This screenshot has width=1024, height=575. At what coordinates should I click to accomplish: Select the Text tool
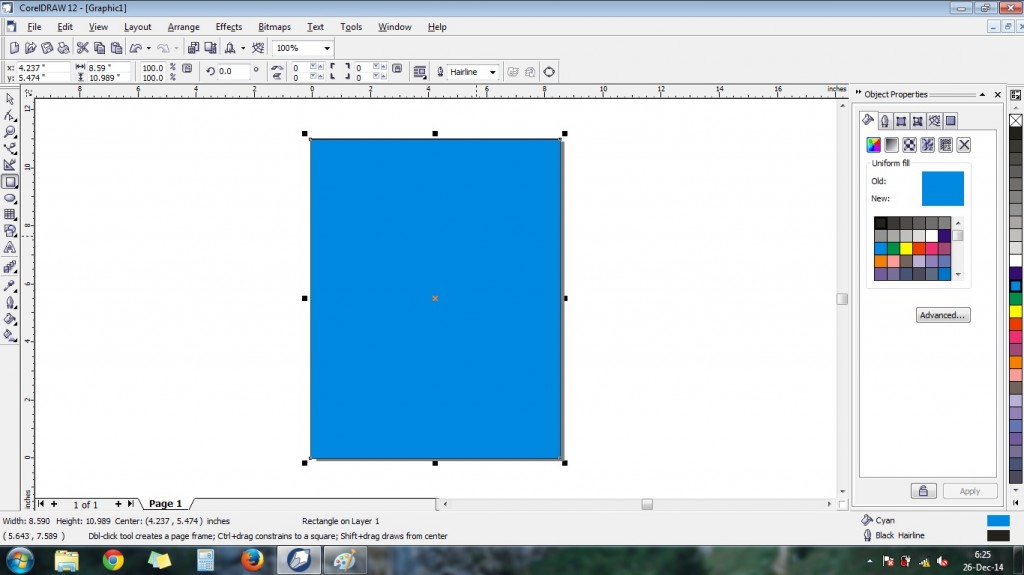click(x=10, y=248)
